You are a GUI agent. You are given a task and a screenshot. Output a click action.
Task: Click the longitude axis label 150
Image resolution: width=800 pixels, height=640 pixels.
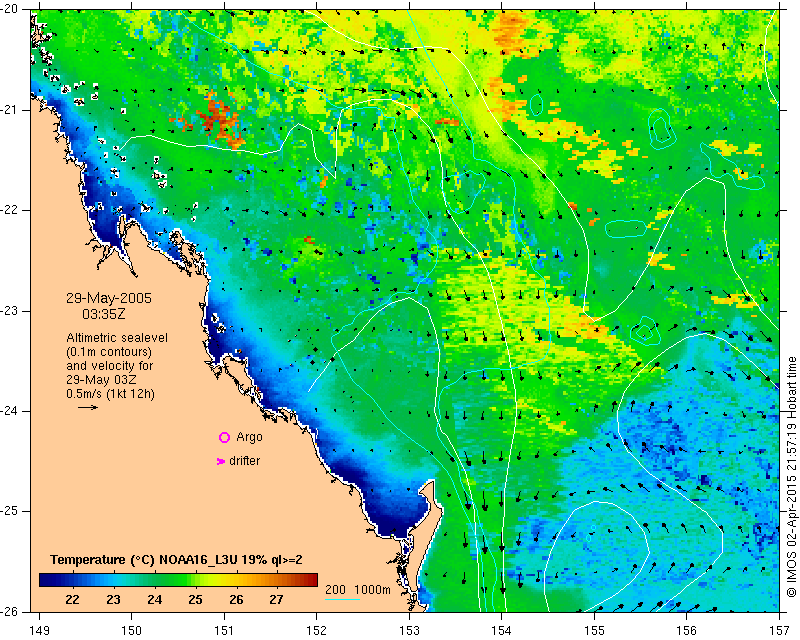132,631
